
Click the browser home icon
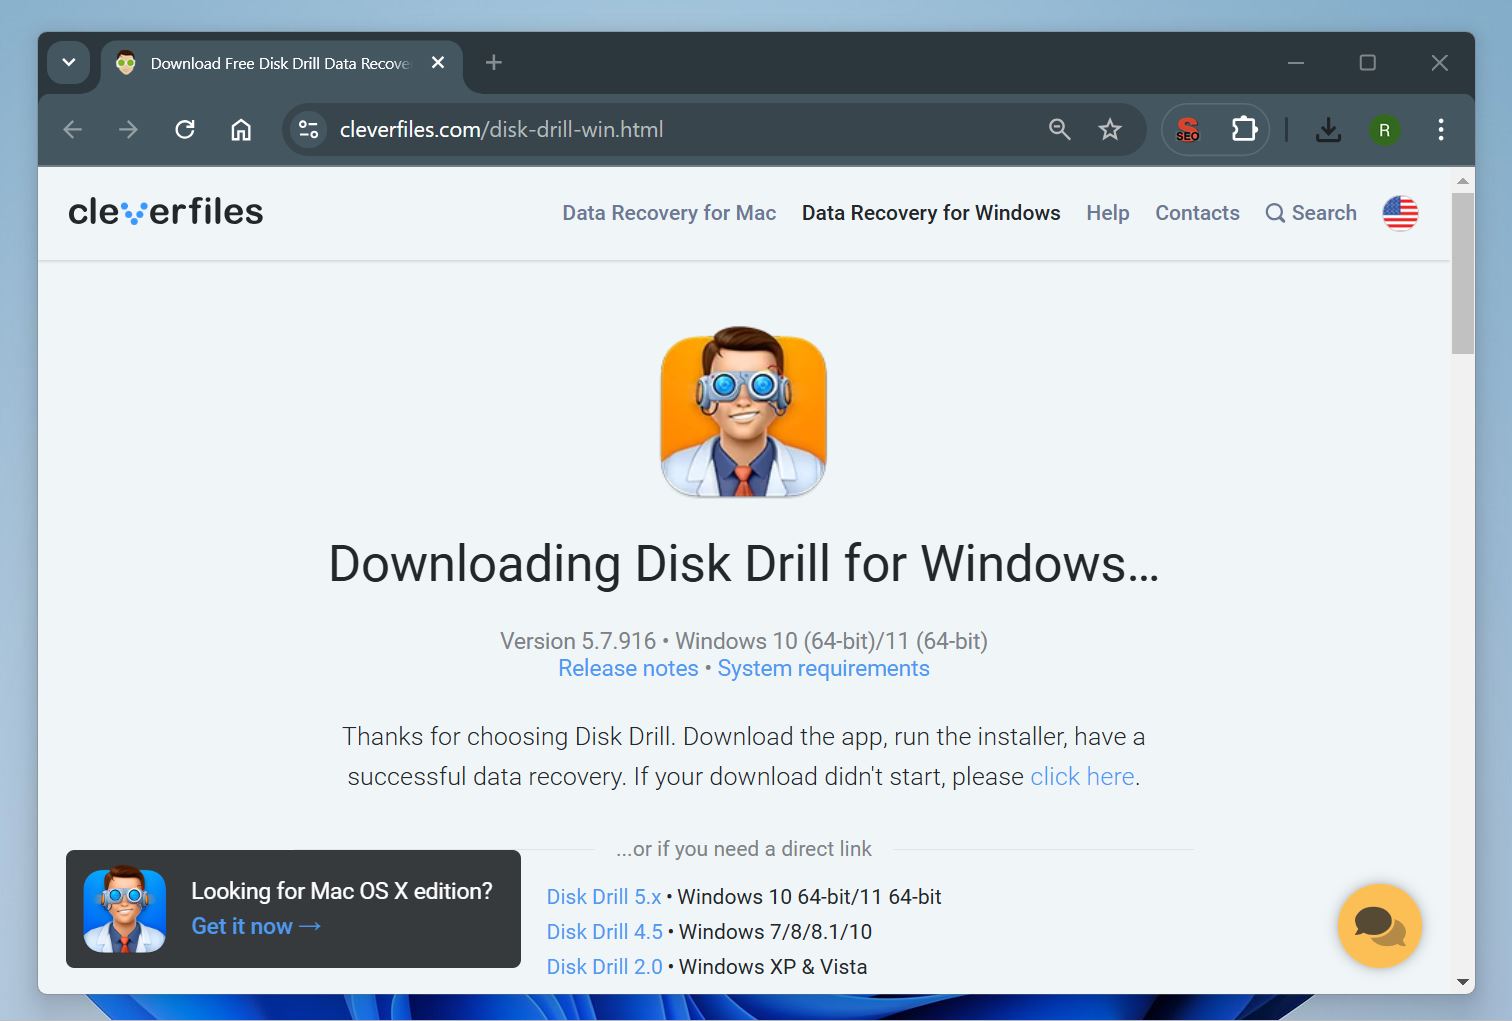point(241,129)
